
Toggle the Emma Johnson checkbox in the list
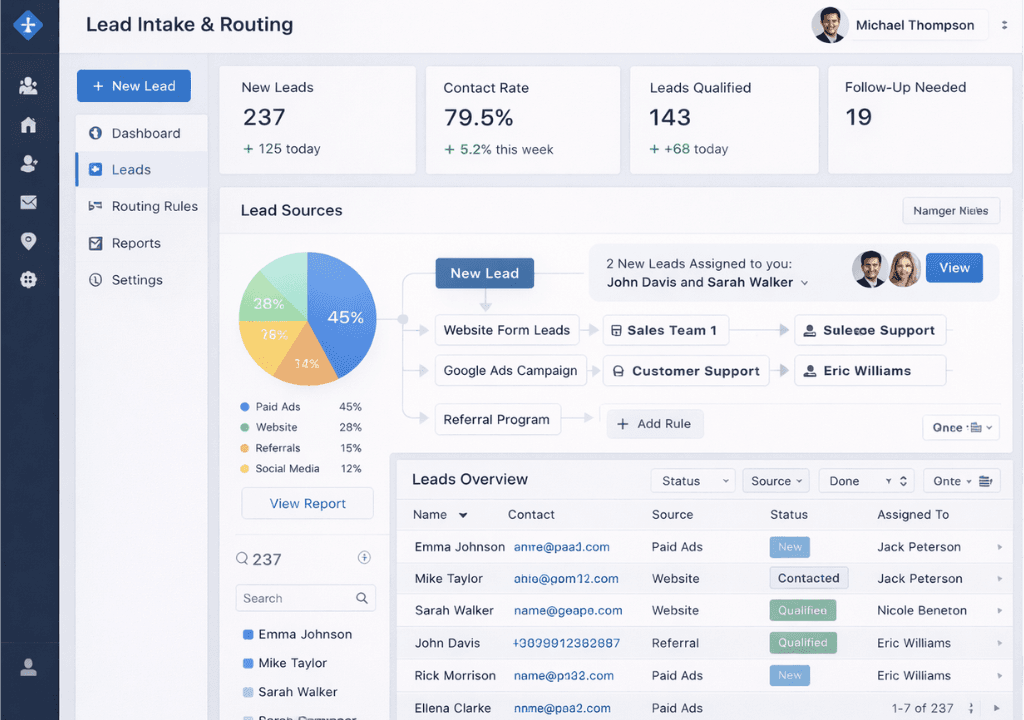(x=248, y=635)
